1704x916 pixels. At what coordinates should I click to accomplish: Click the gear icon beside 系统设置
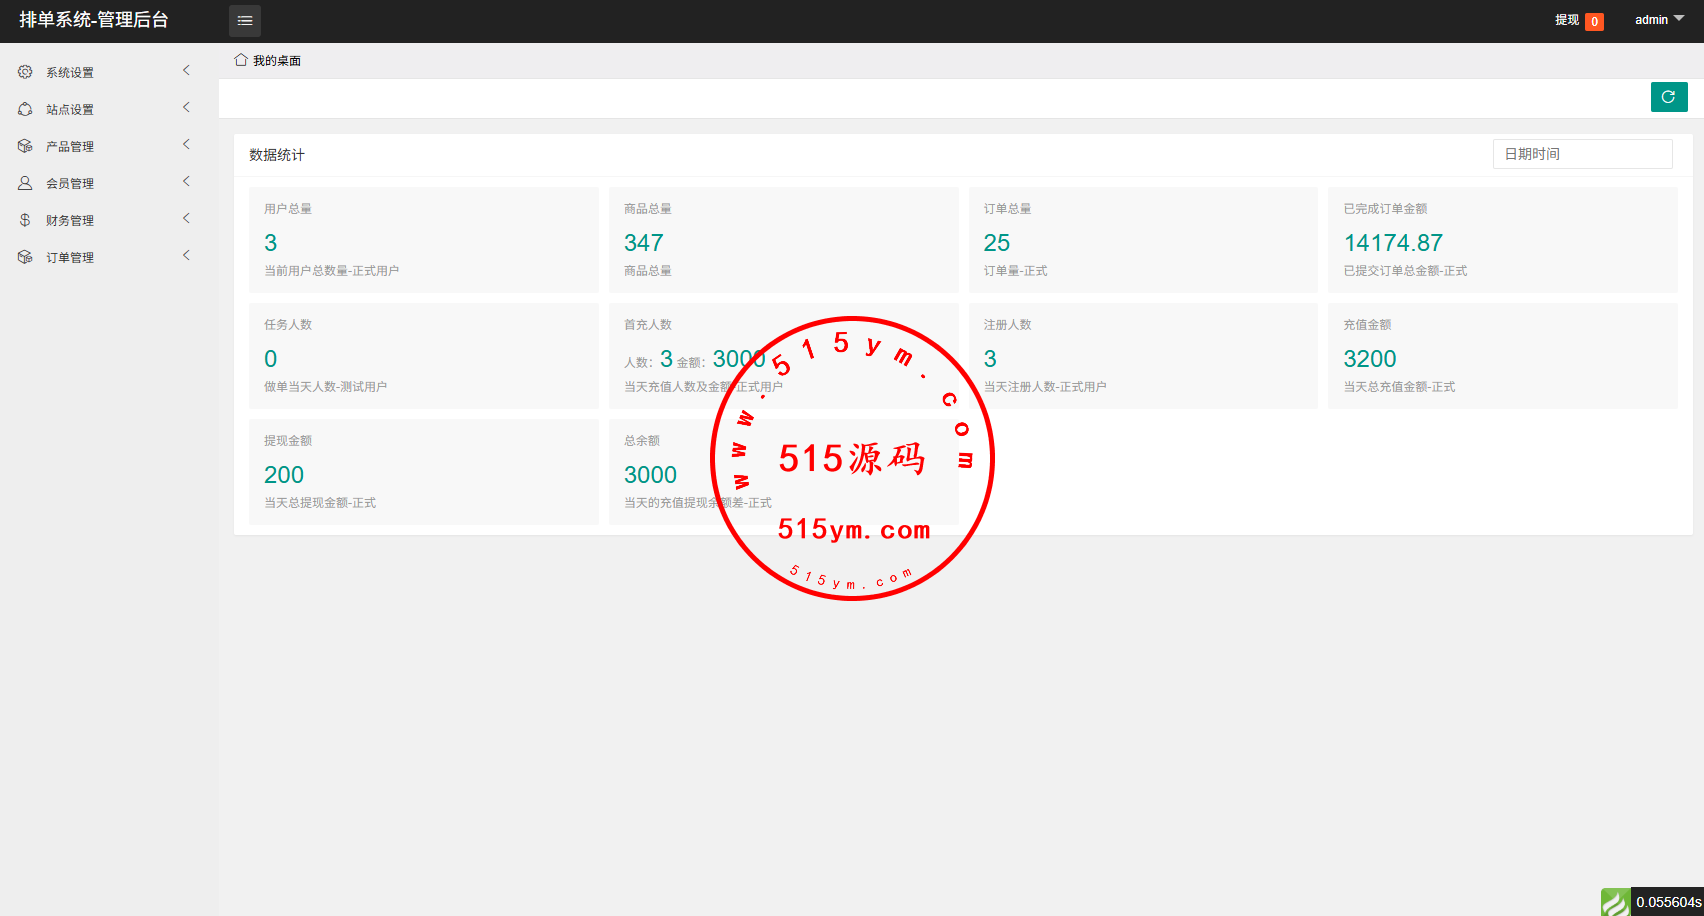click(25, 72)
